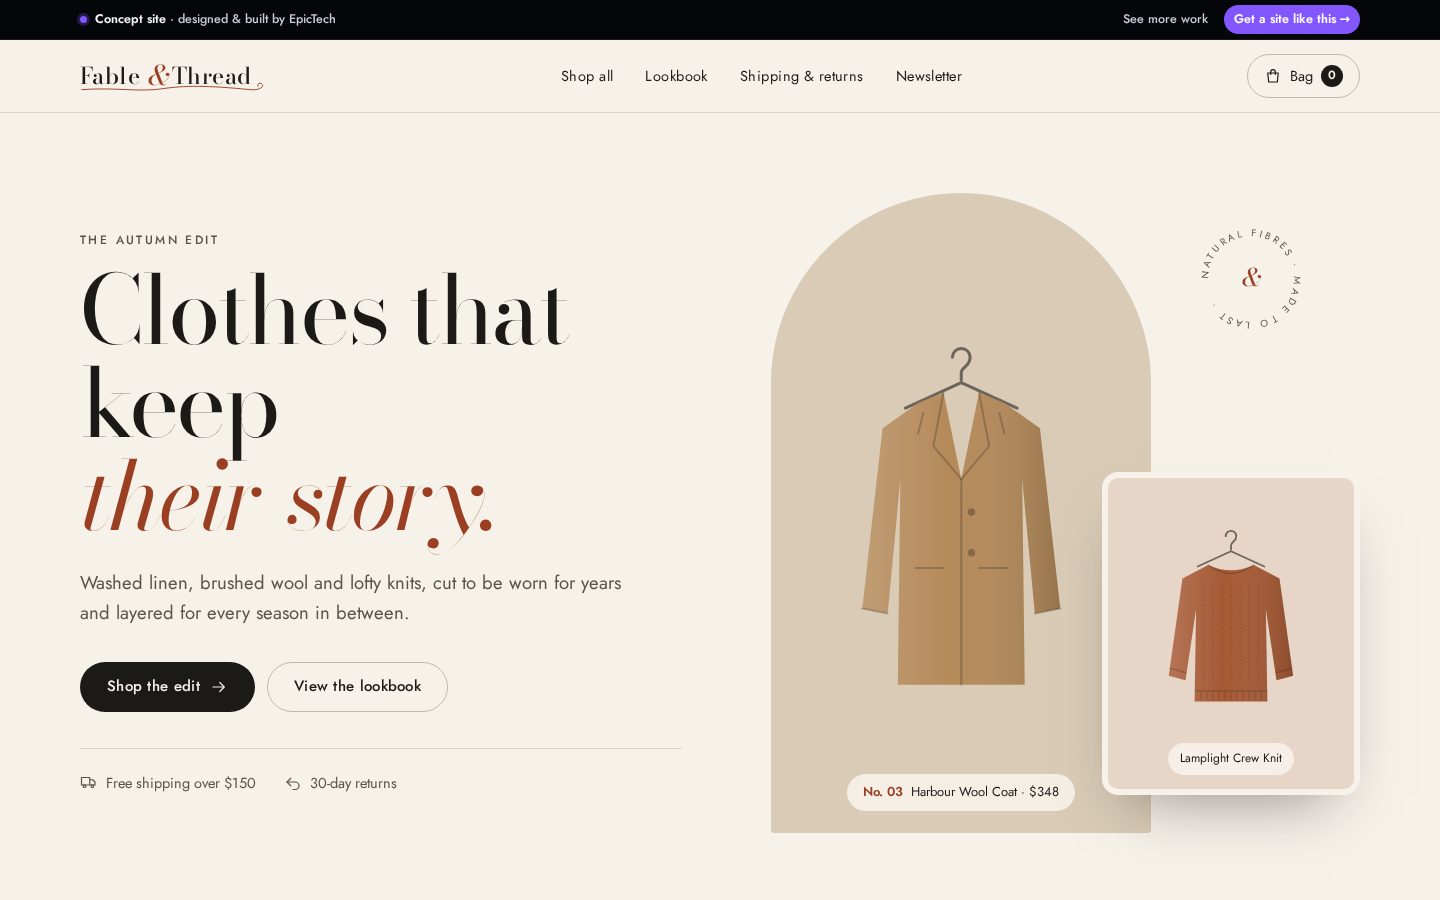The image size is (1440, 900).
Task: Click Get a site like this button
Action: 1292,19
